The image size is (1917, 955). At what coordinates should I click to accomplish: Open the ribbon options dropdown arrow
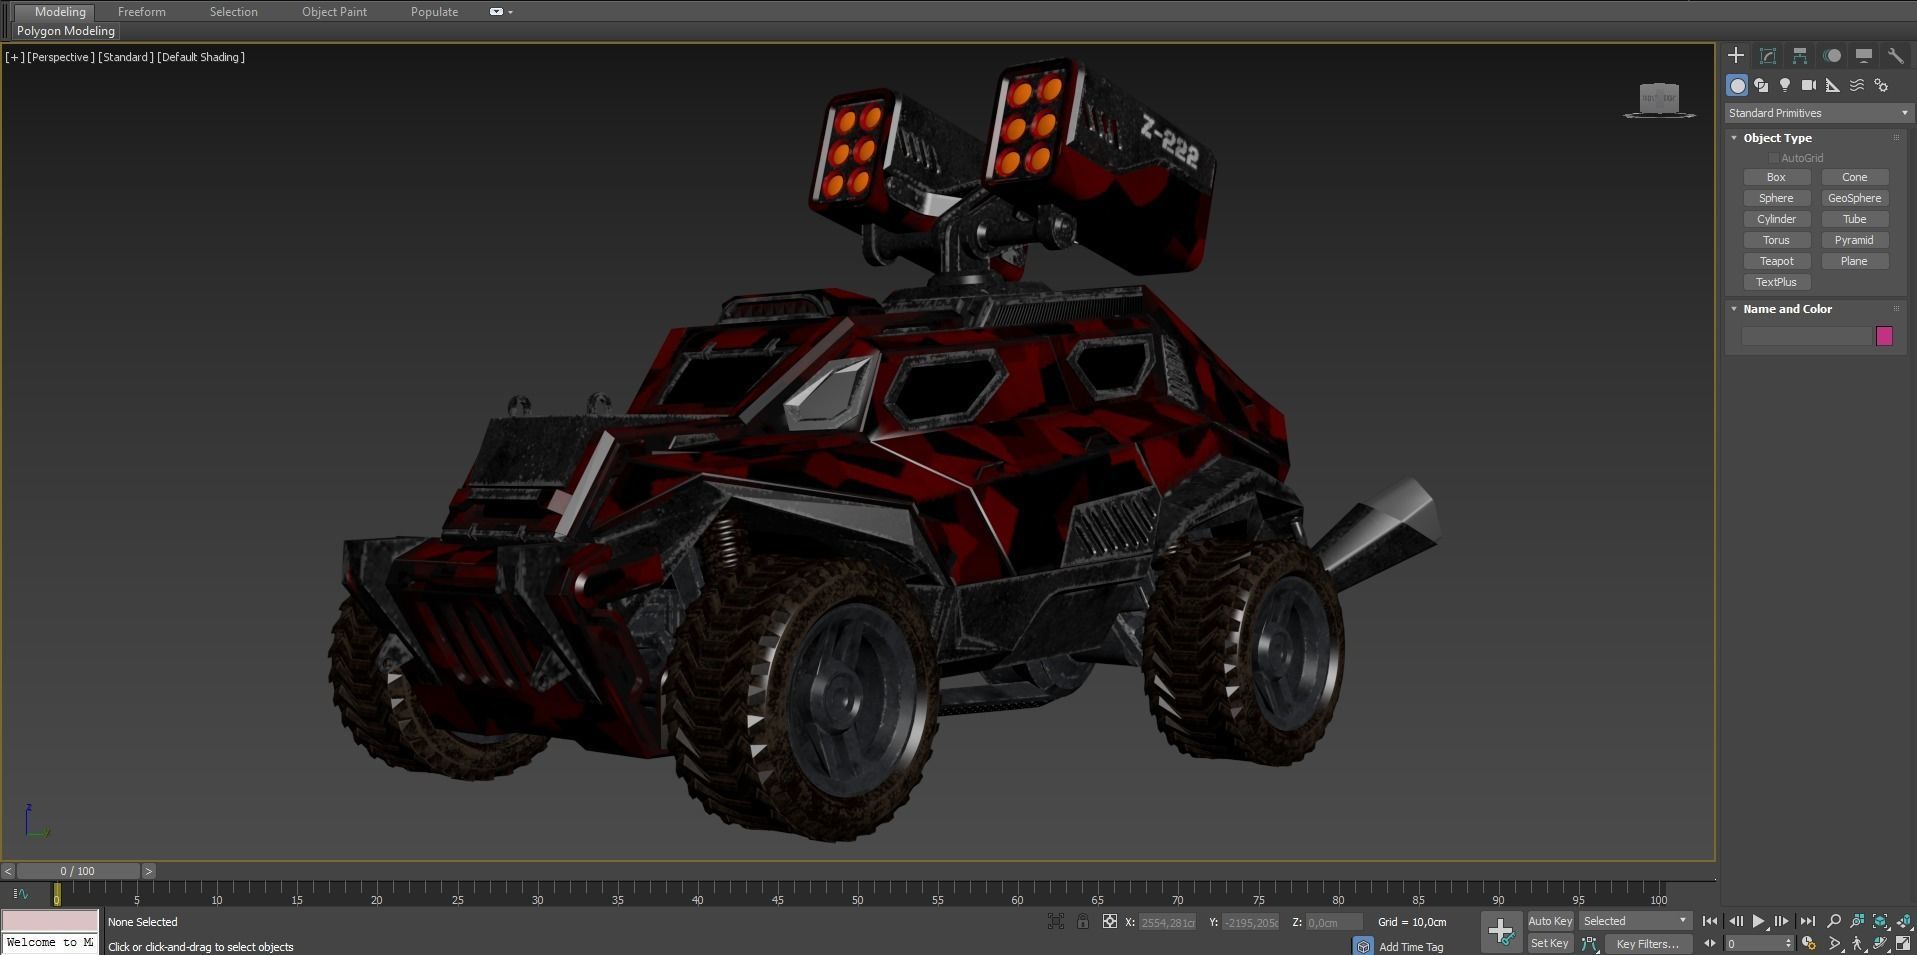pos(510,12)
